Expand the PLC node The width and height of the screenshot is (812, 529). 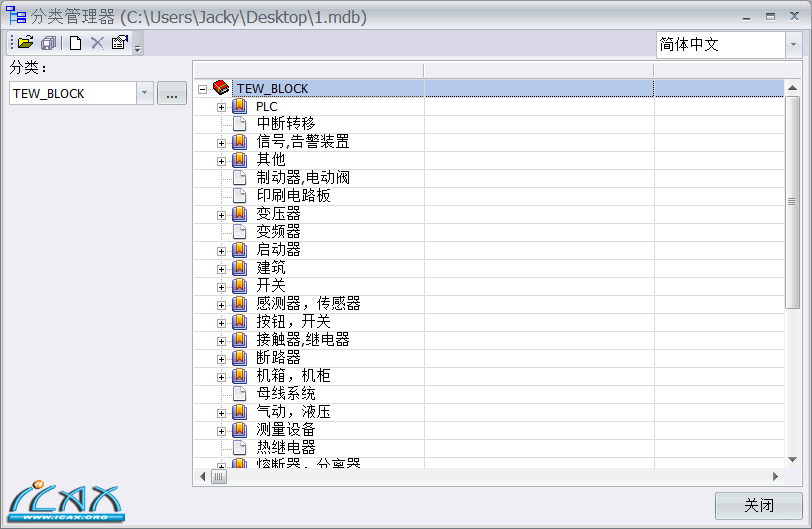point(221,107)
